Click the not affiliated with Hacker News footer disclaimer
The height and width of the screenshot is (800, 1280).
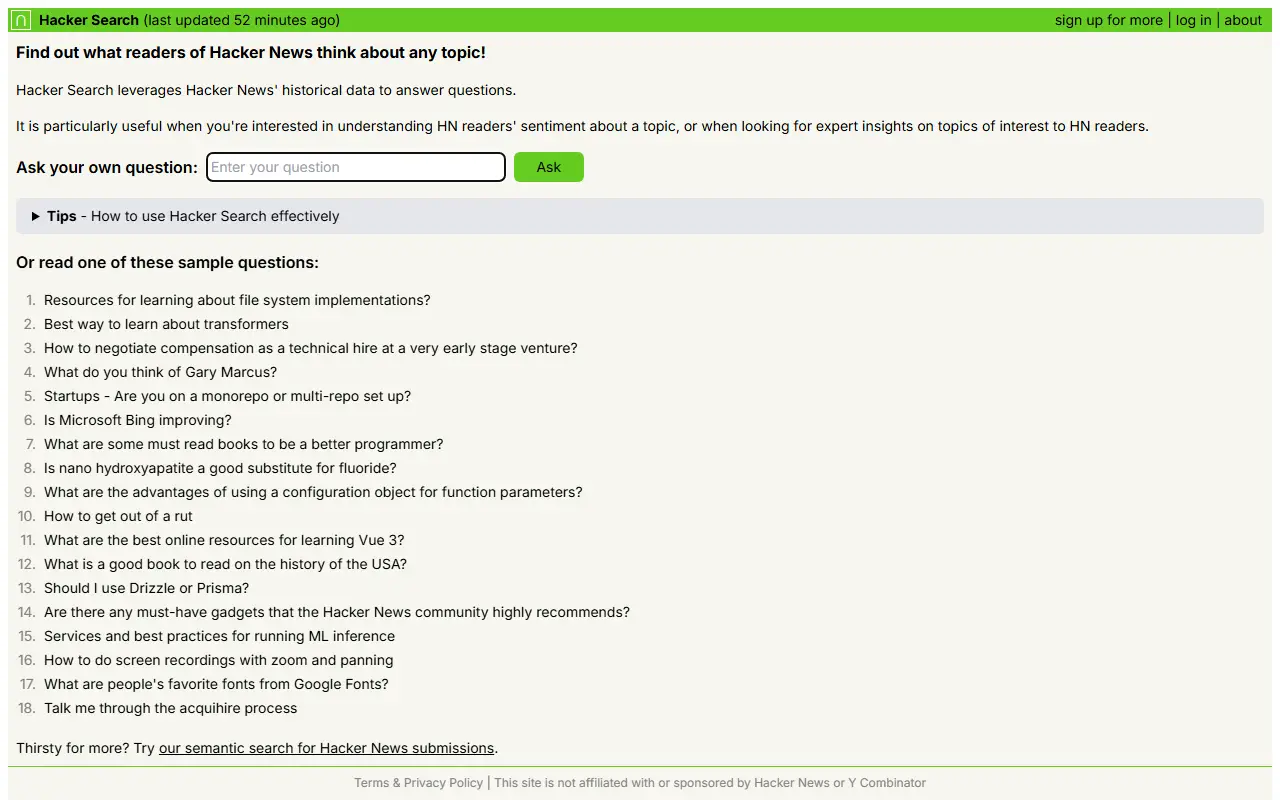click(710, 783)
